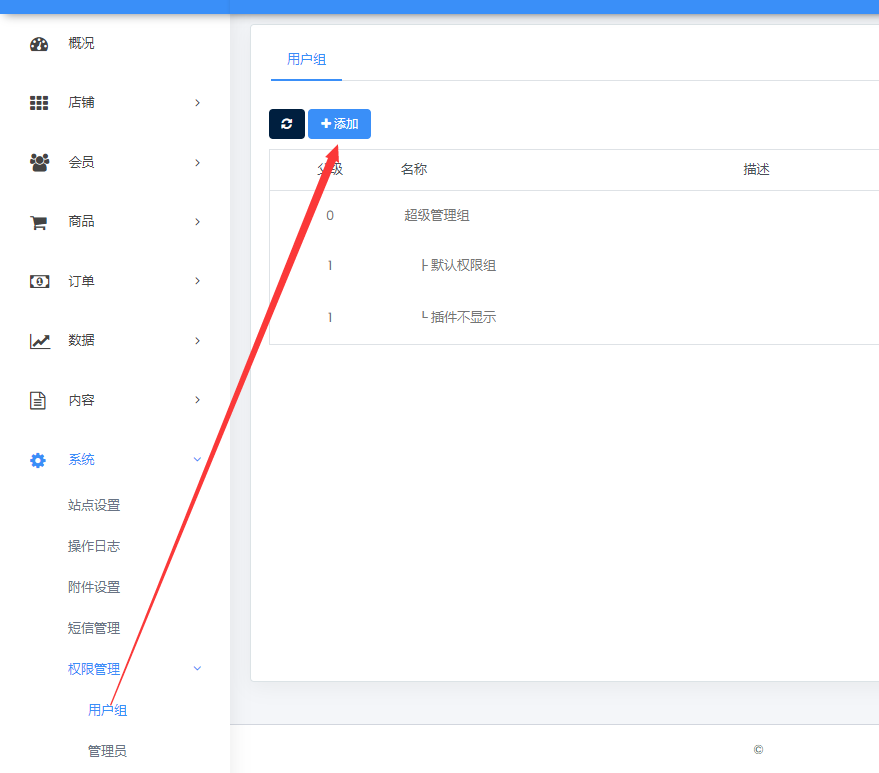
Task: Select the 默认权限组 row name
Action: (463, 265)
